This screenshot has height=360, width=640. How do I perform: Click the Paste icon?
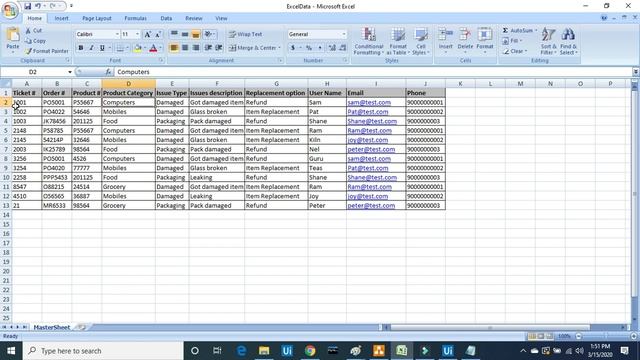point(13,35)
